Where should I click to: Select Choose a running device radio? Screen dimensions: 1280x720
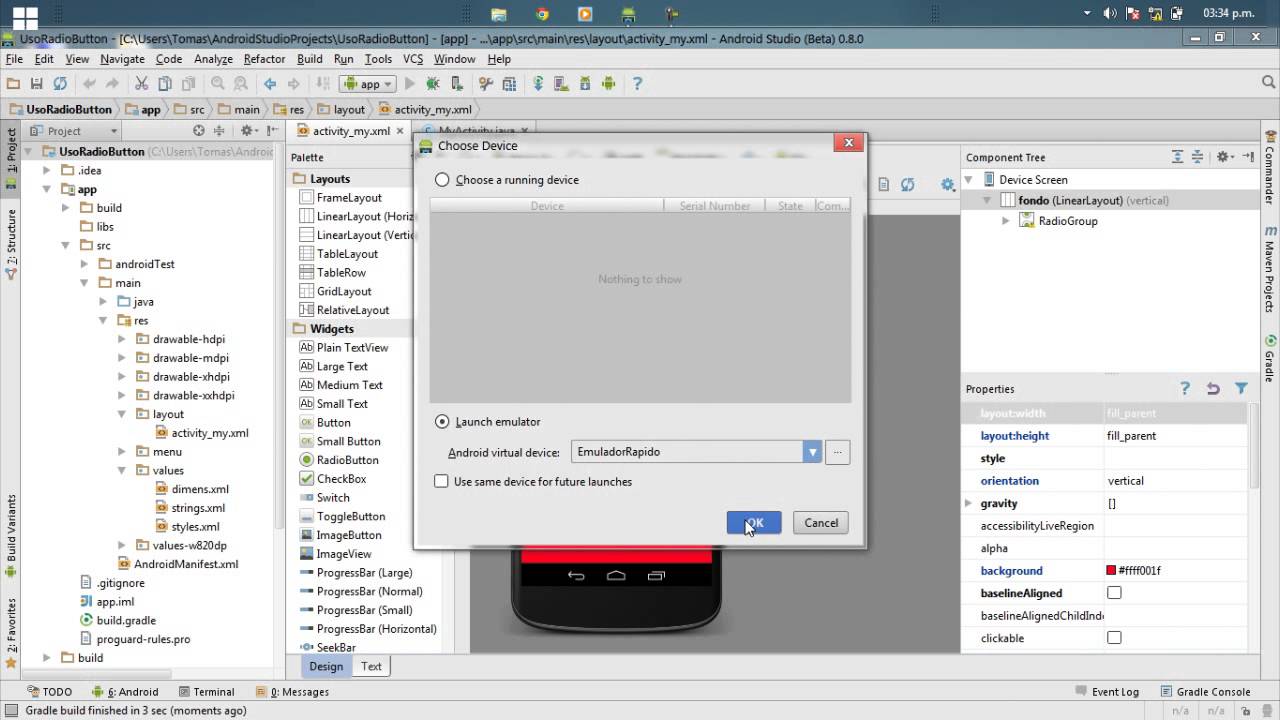442,180
